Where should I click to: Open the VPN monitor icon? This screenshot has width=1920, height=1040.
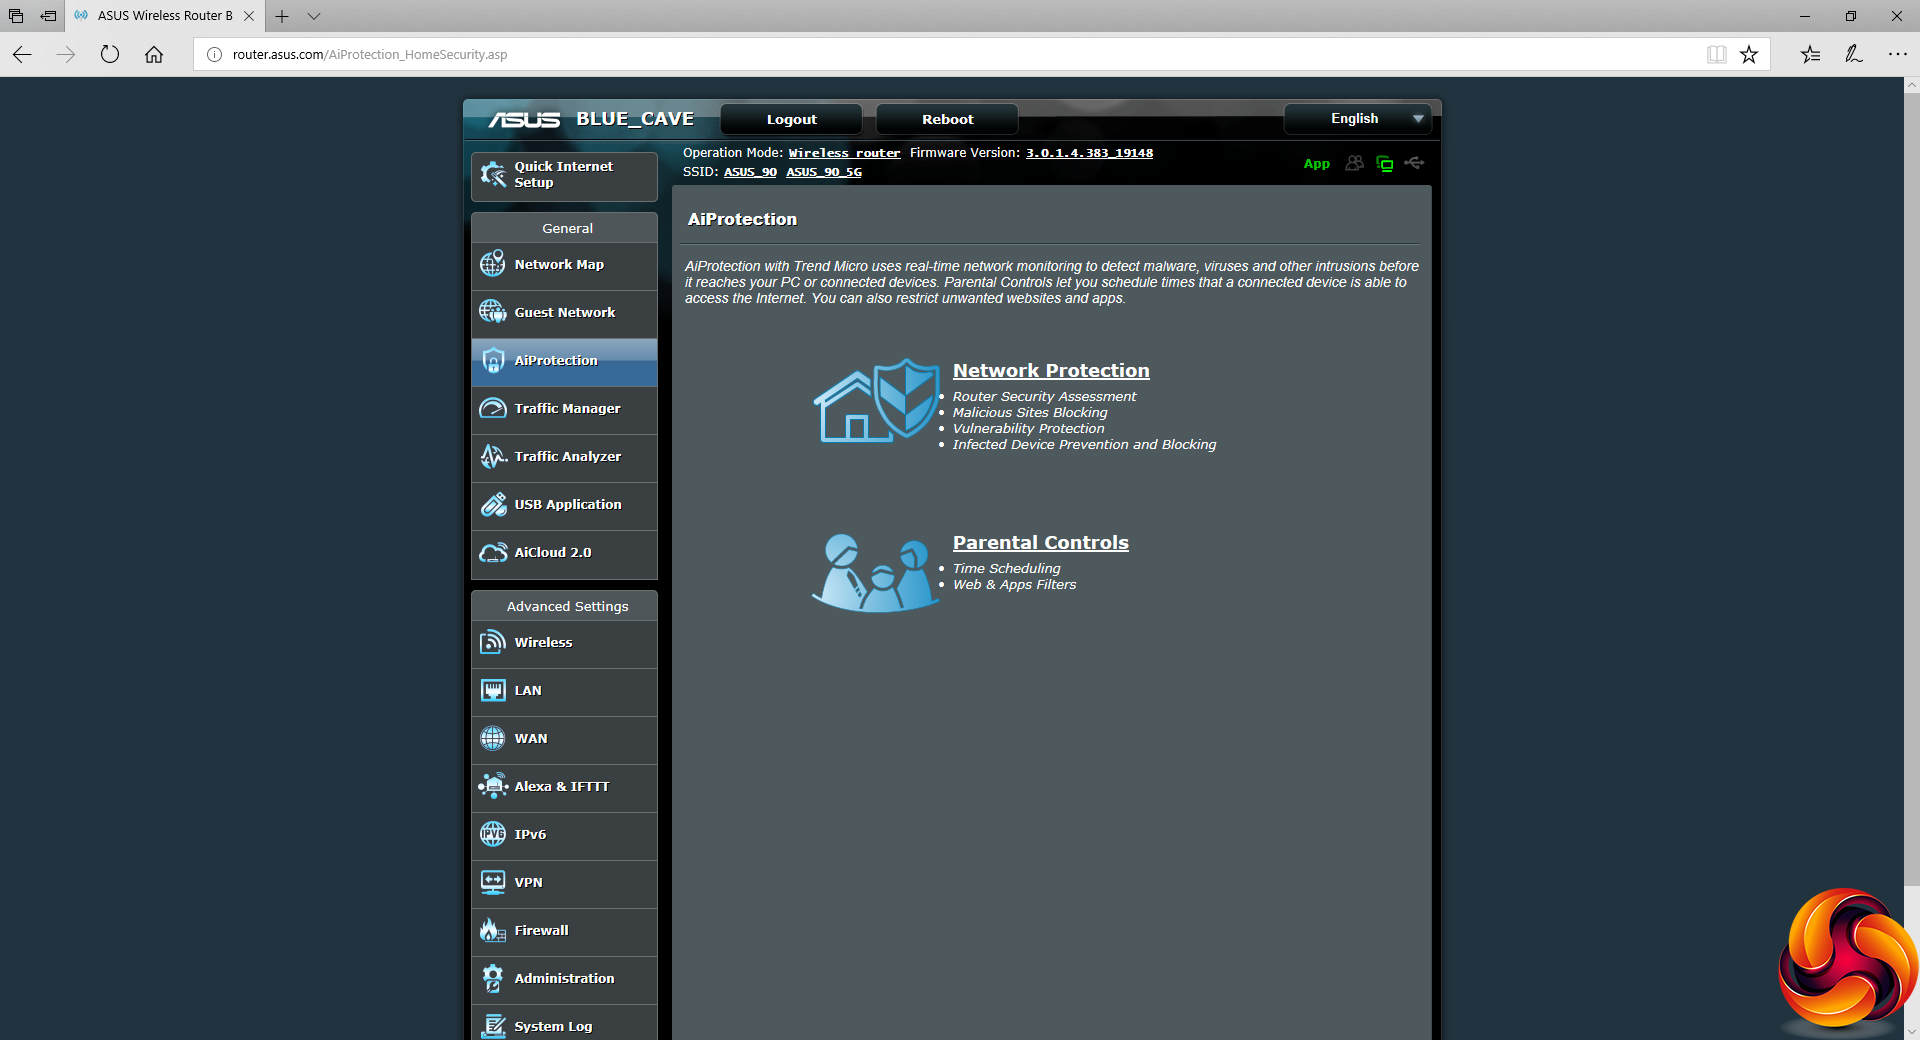coord(493,882)
